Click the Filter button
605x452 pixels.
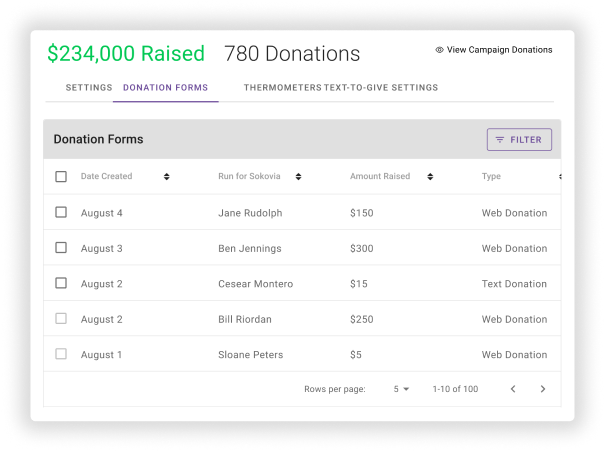point(519,140)
